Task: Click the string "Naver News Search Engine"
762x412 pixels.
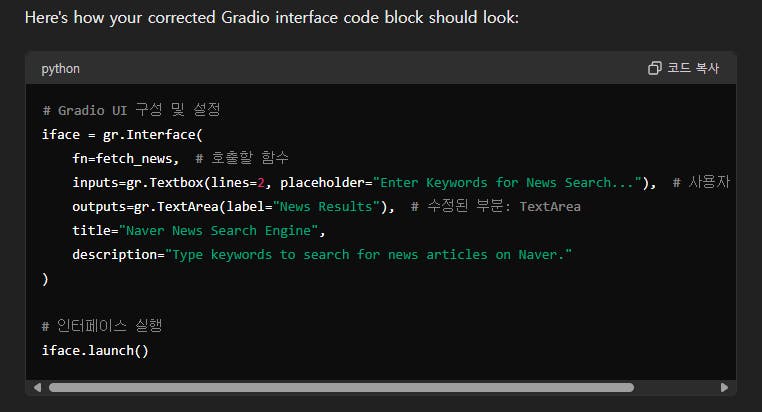Action: pos(219,231)
